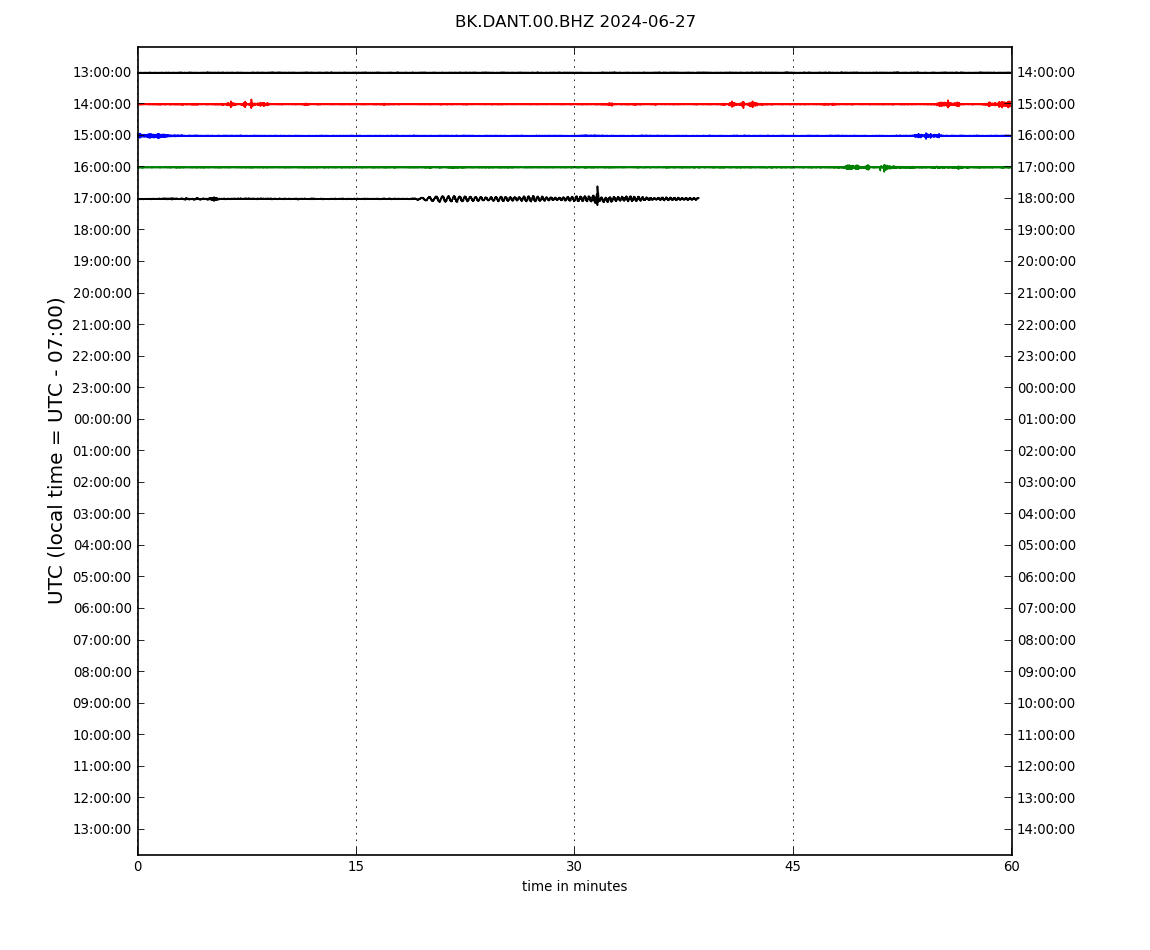
Task: Click right-axis label 21:00:00
Action: (x=1046, y=293)
